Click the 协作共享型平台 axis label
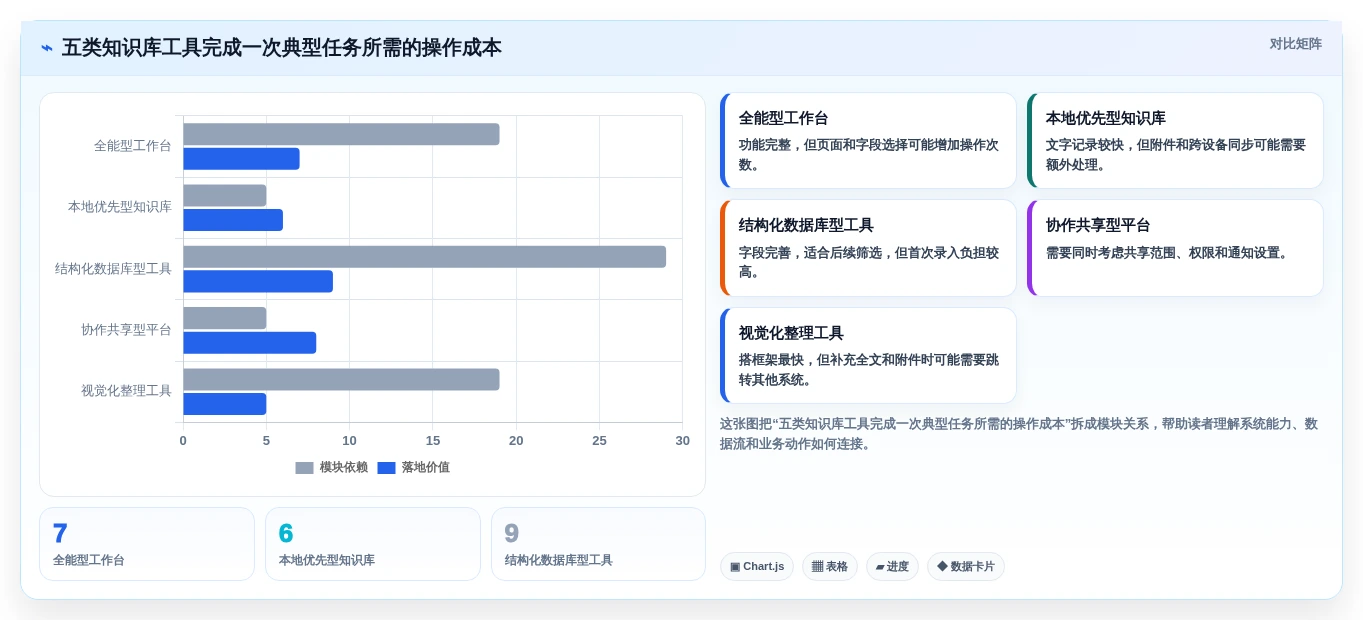Viewport: 1363px width, 620px height. tap(126, 330)
